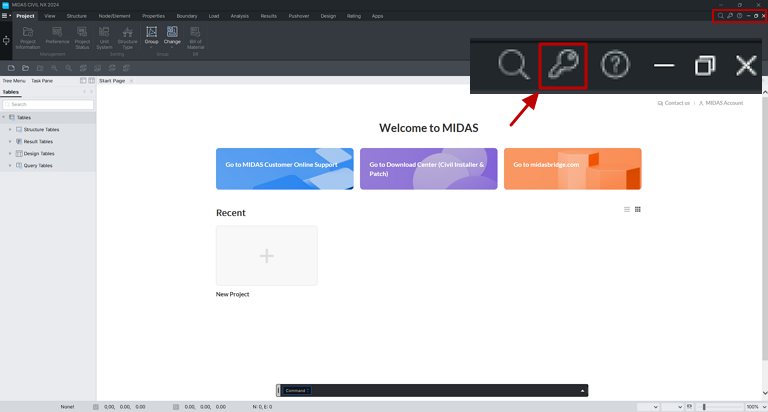Screen dimensions: 768x412
Task: Open the Bill of Material
Action: [195, 38]
